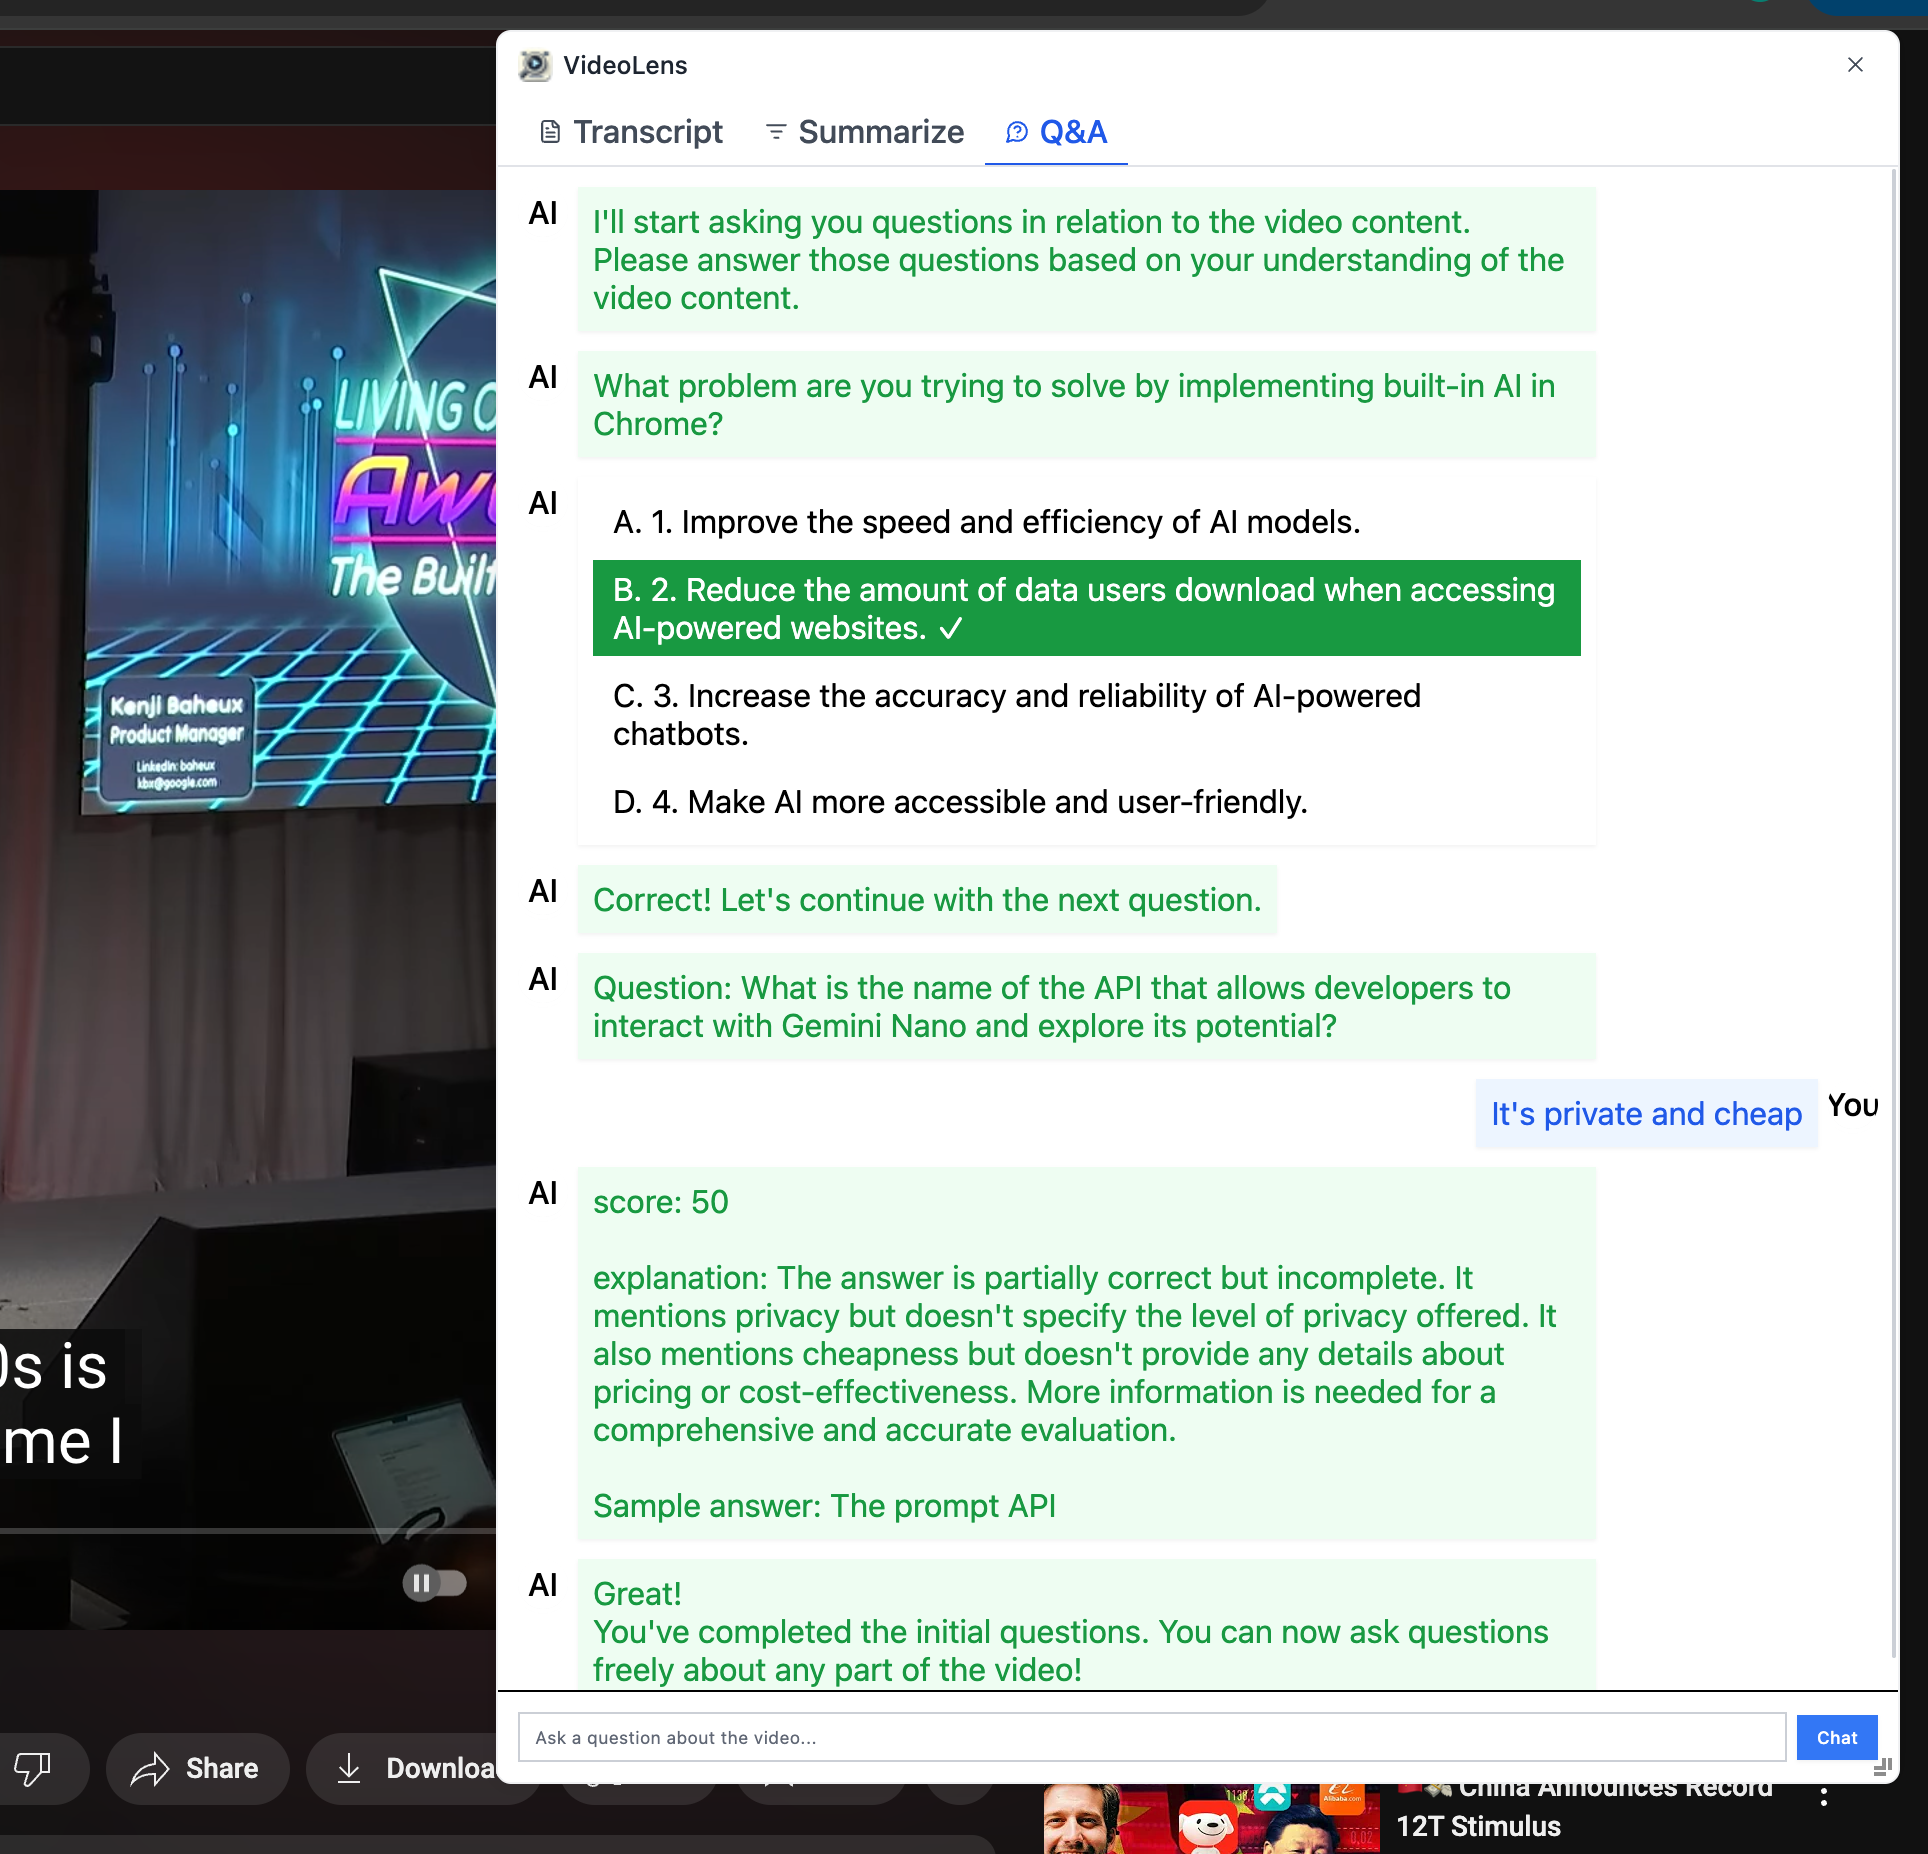Image resolution: width=1928 pixels, height=1854 pixels.
Task: Focus the 'Ask a question' input field
Action: point(1150,1738)
